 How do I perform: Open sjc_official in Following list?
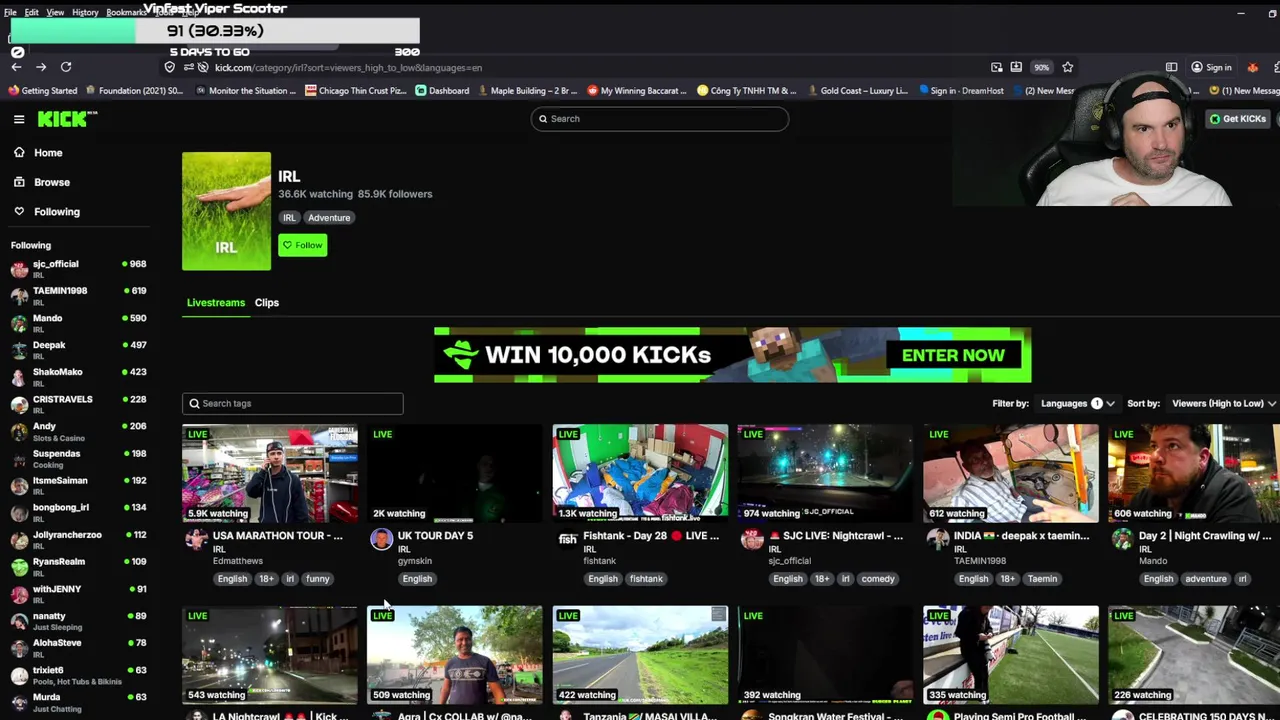[78, 268]
